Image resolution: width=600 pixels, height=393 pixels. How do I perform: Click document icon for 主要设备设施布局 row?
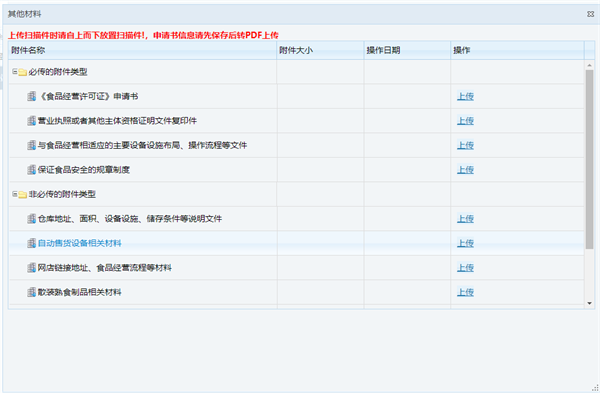click(x=31, y=145)
